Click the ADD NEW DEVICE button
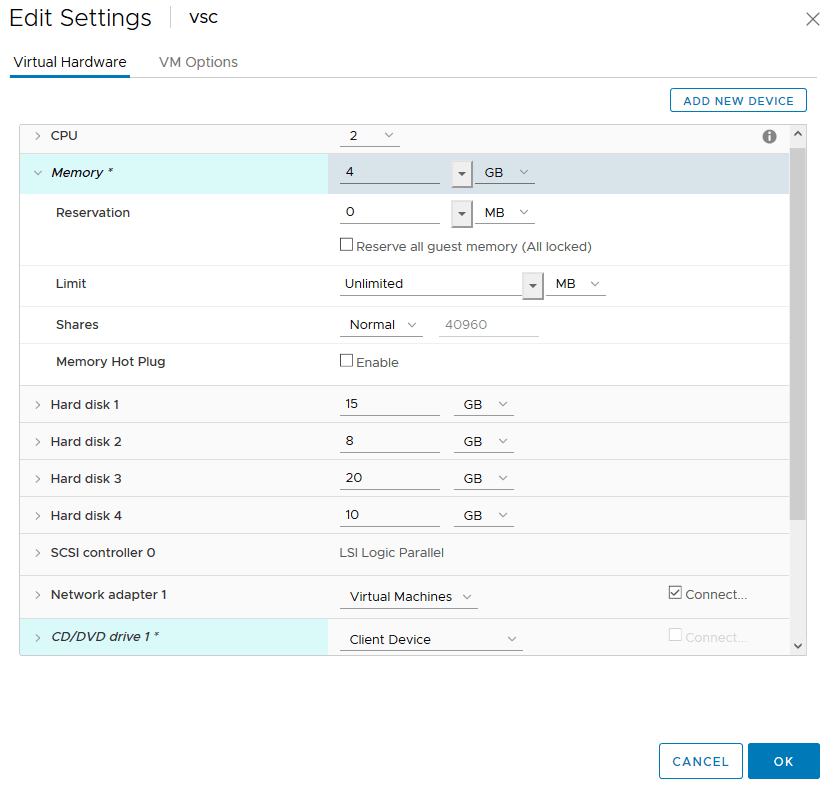Image resolution: width=832 pixels, height=790 pixels. 738,101
